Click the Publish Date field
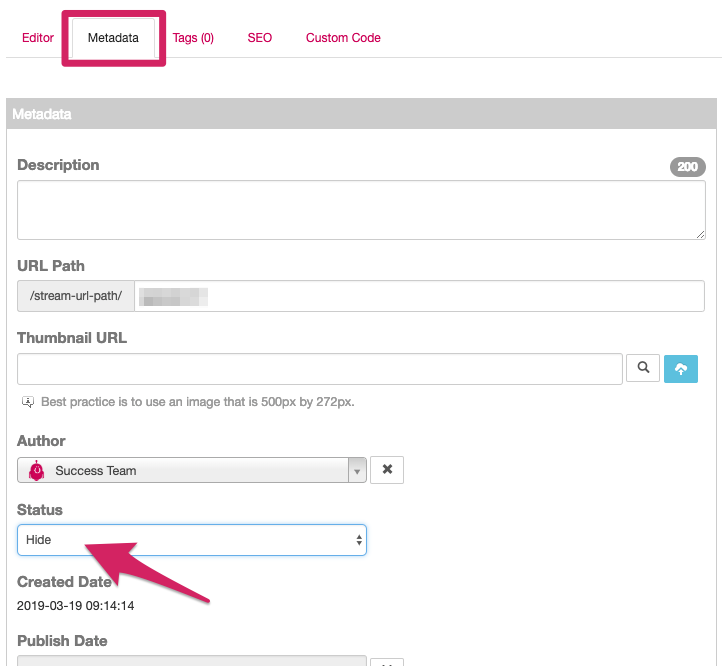Viewport: 722px width, 666px height. click(x=192, y=661)
